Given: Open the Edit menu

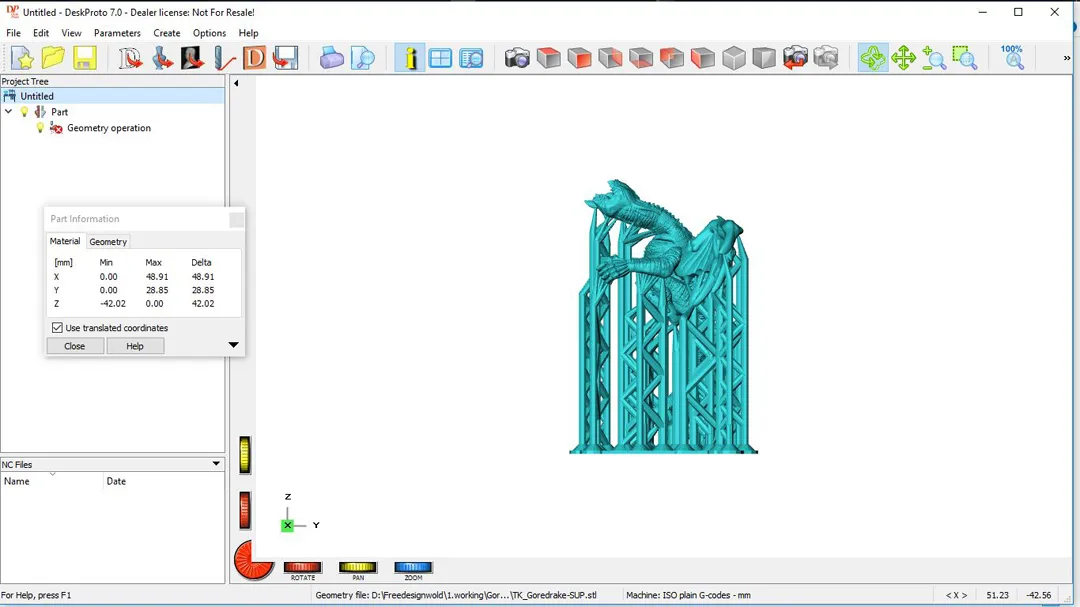Looking at the screenshot, I should 41,33.
